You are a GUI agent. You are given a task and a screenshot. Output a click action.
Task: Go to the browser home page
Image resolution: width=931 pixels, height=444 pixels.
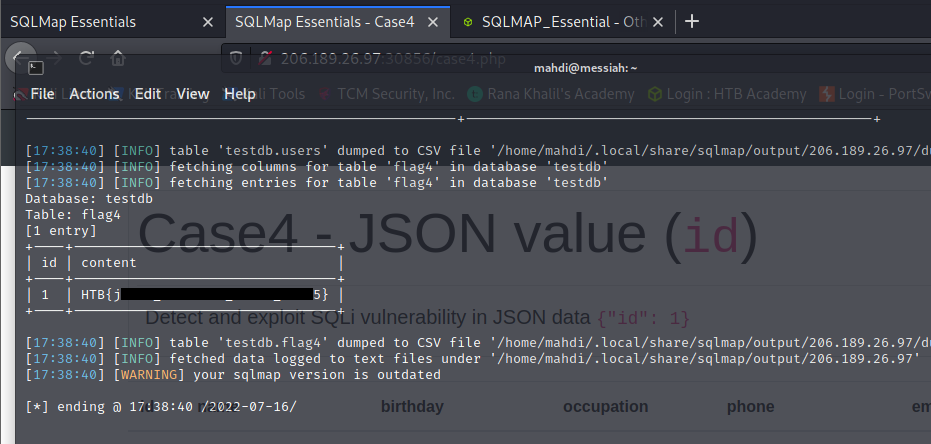coord(118,58)
